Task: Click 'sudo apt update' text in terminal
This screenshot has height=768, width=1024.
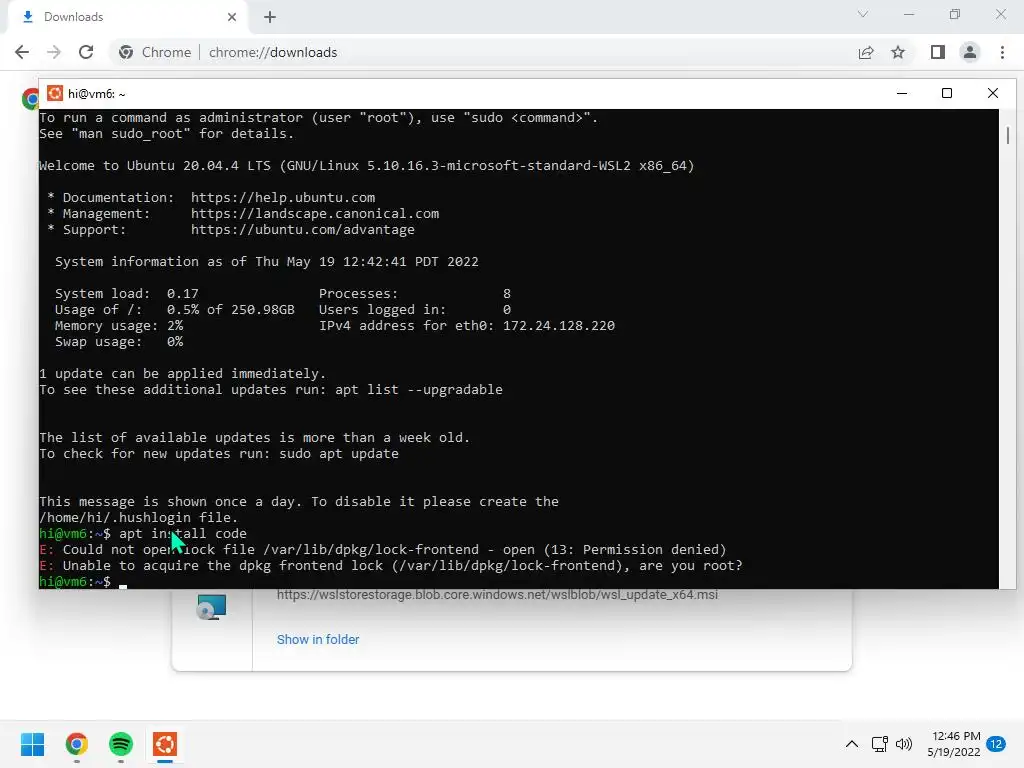Action: point(339,453)
